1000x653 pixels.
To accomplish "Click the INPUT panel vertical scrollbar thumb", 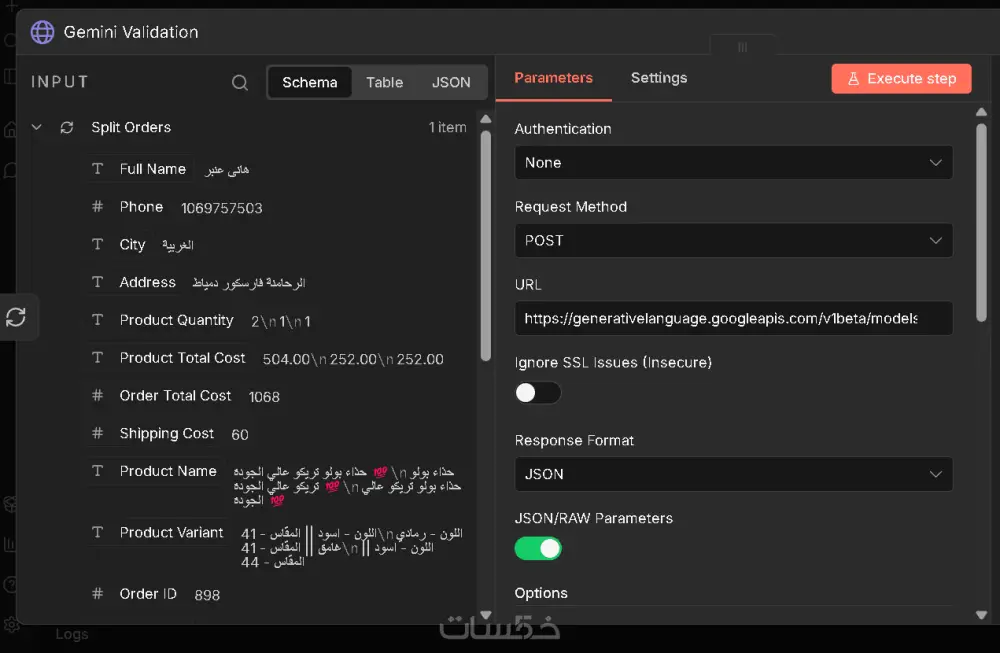I will (486, 246).
